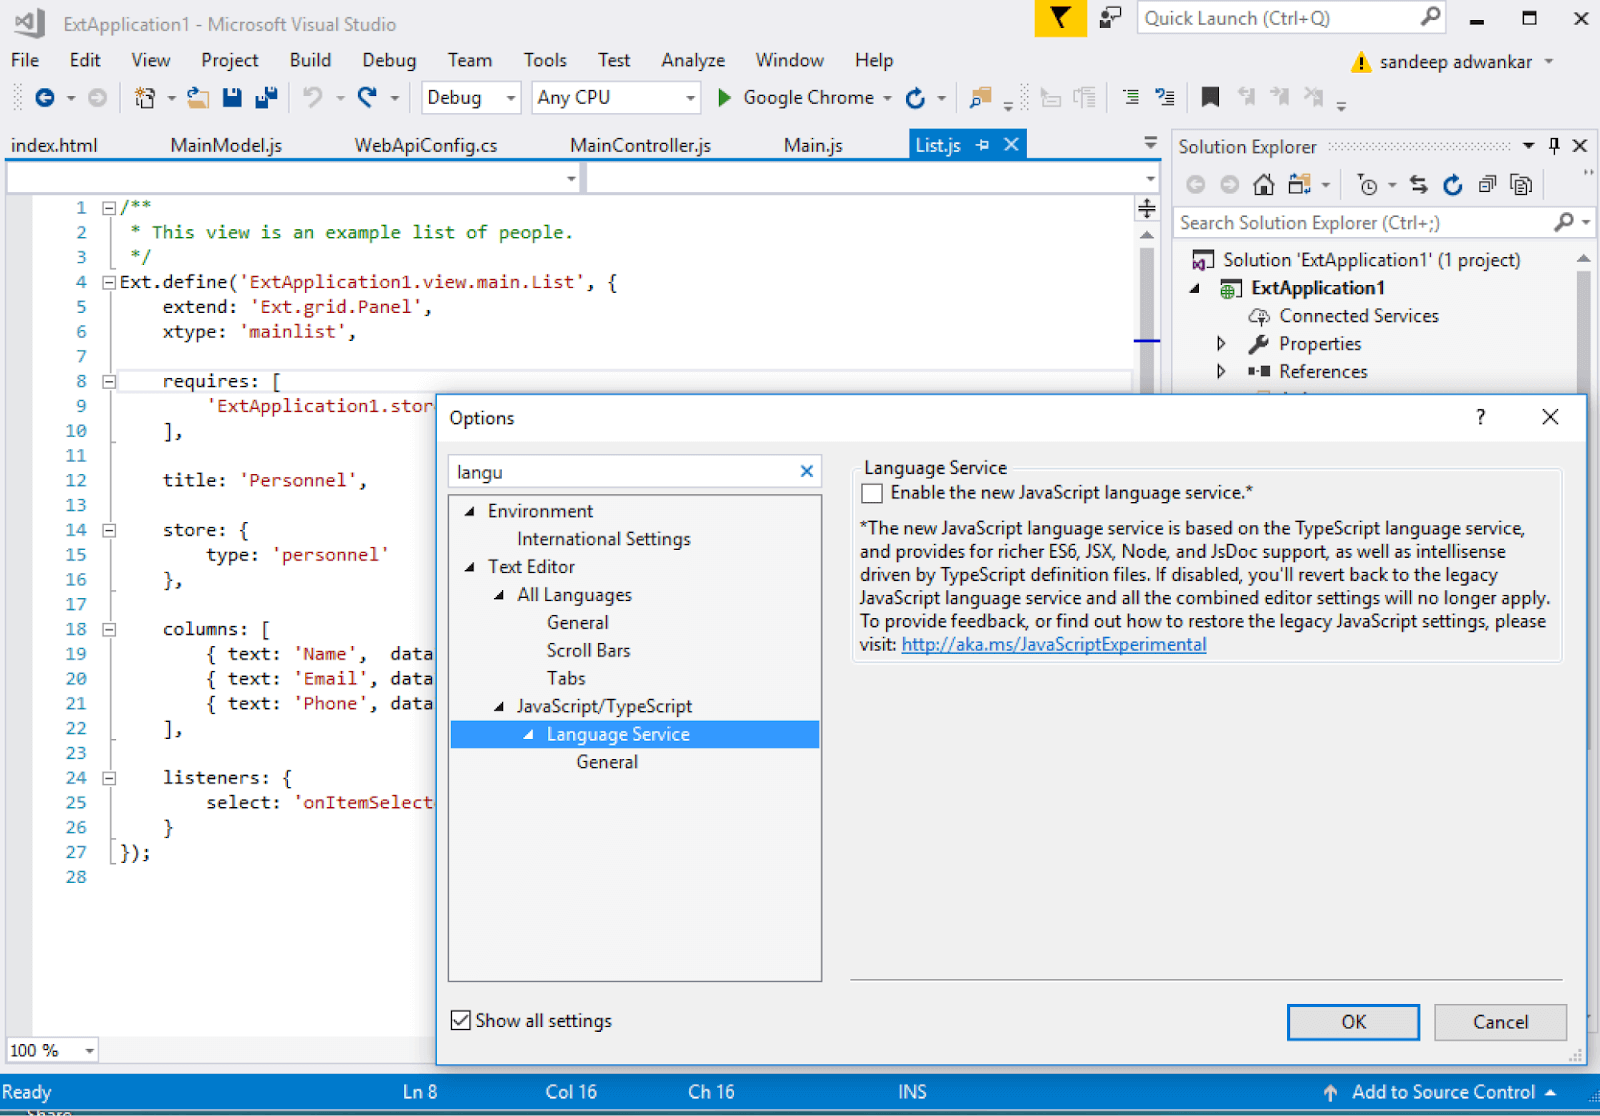The image size is (1600, 1116).
Task: Open the Google Chrome browser dropdown arrow
Action: [887, 98]
